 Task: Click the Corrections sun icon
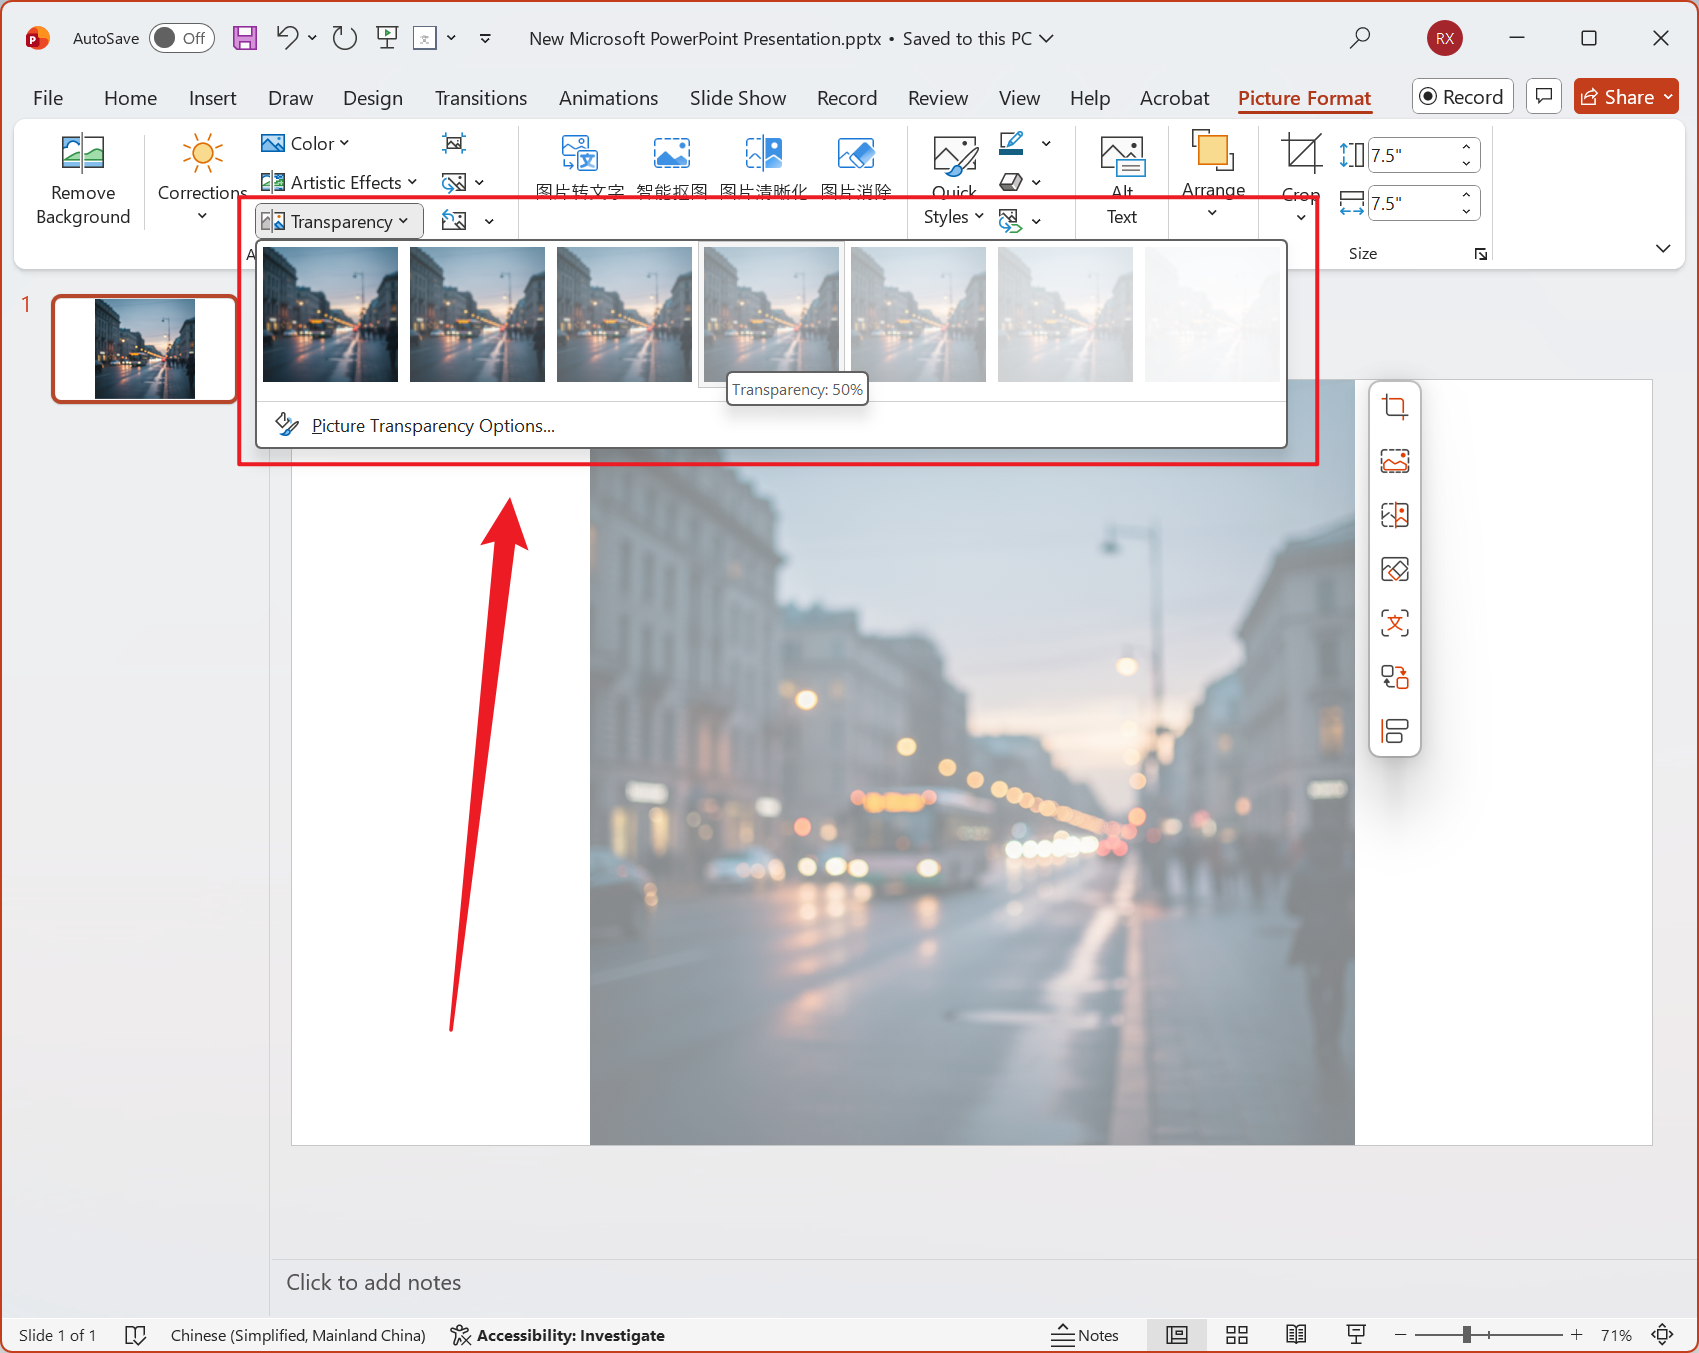[202, 154]
